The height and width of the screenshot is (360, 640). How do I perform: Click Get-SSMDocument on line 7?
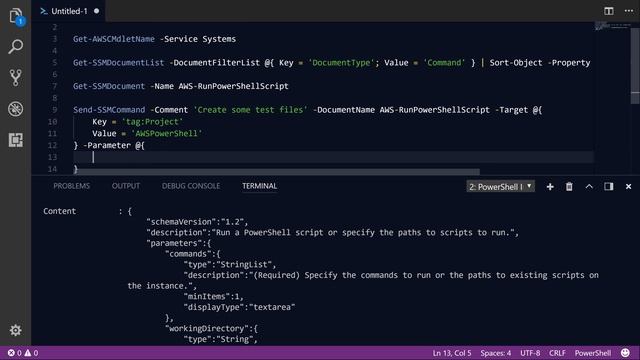[x=109, y=86]
